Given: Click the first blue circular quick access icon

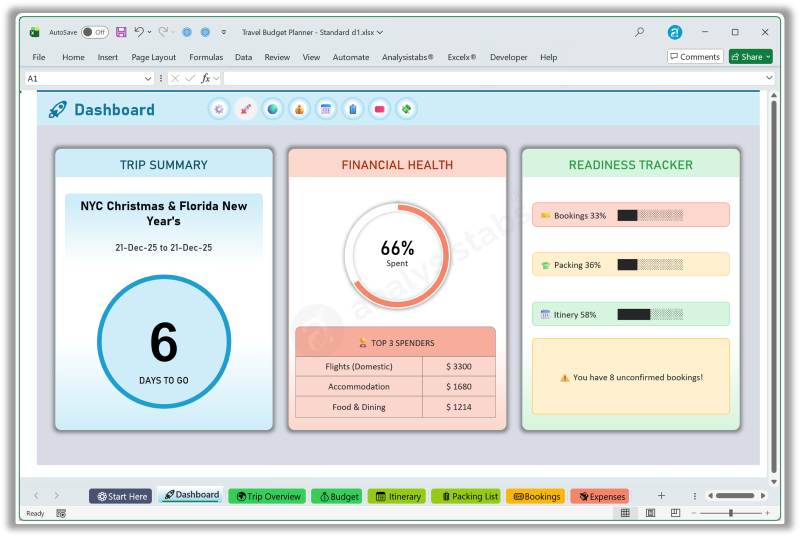Looking at the screenshot, I should [x=187, y=32].
